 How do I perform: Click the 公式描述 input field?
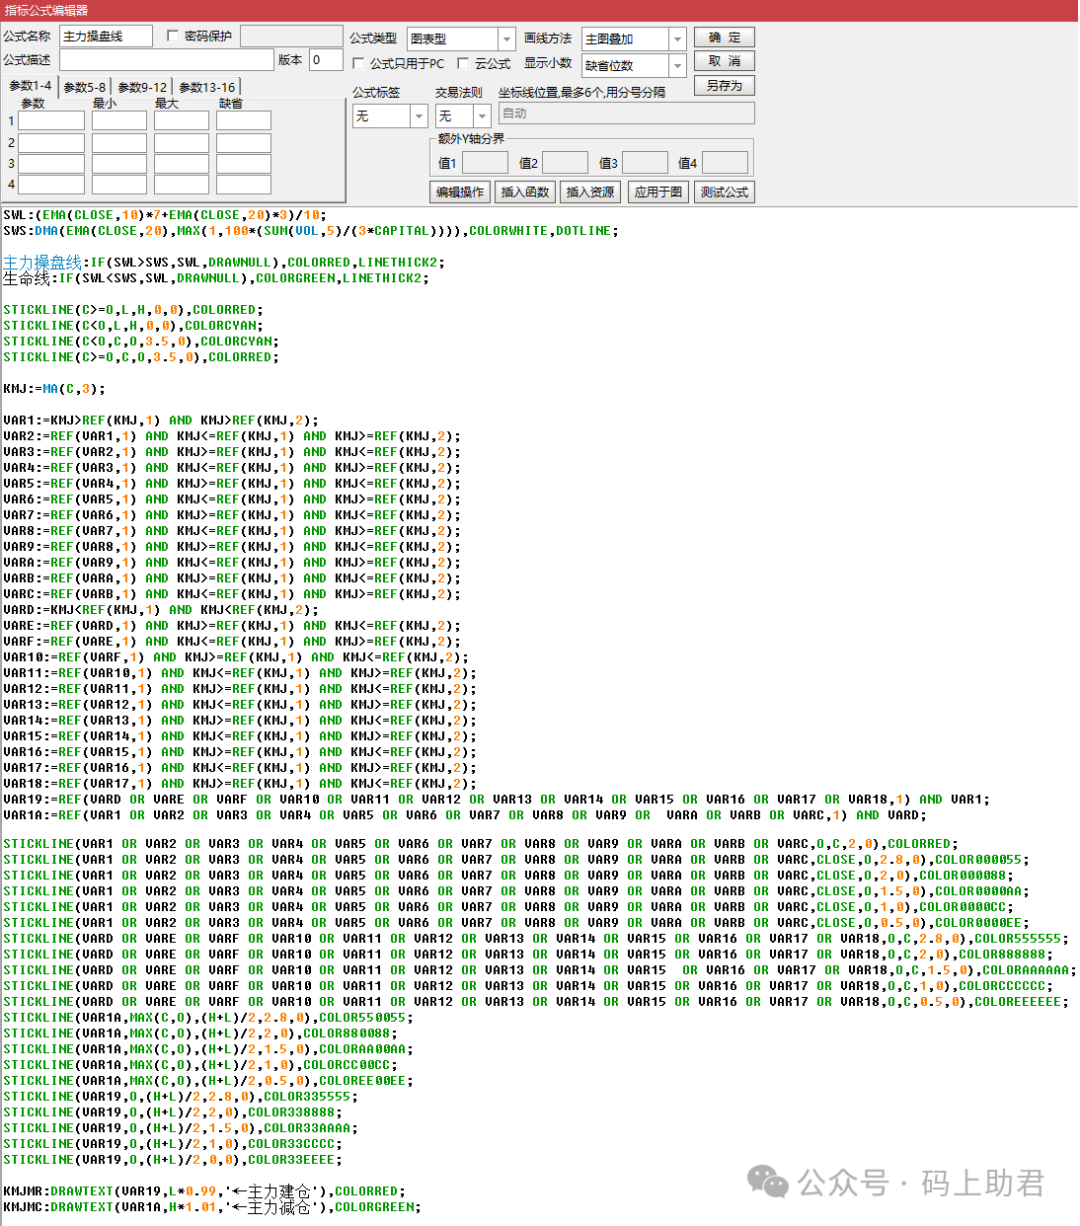point(166,60)
